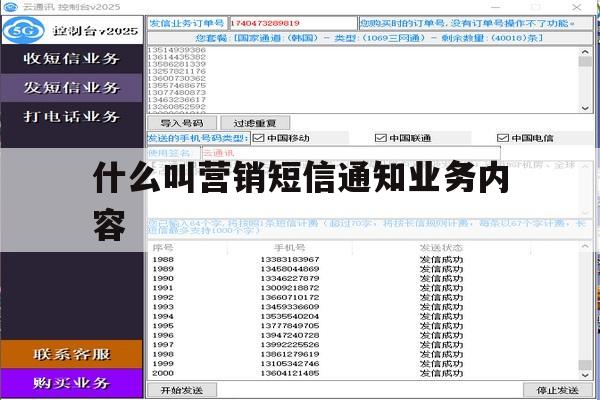Screen dimensions: 600x400
Task: Click phone number 13105342746
Action: [x=290, y=364]
